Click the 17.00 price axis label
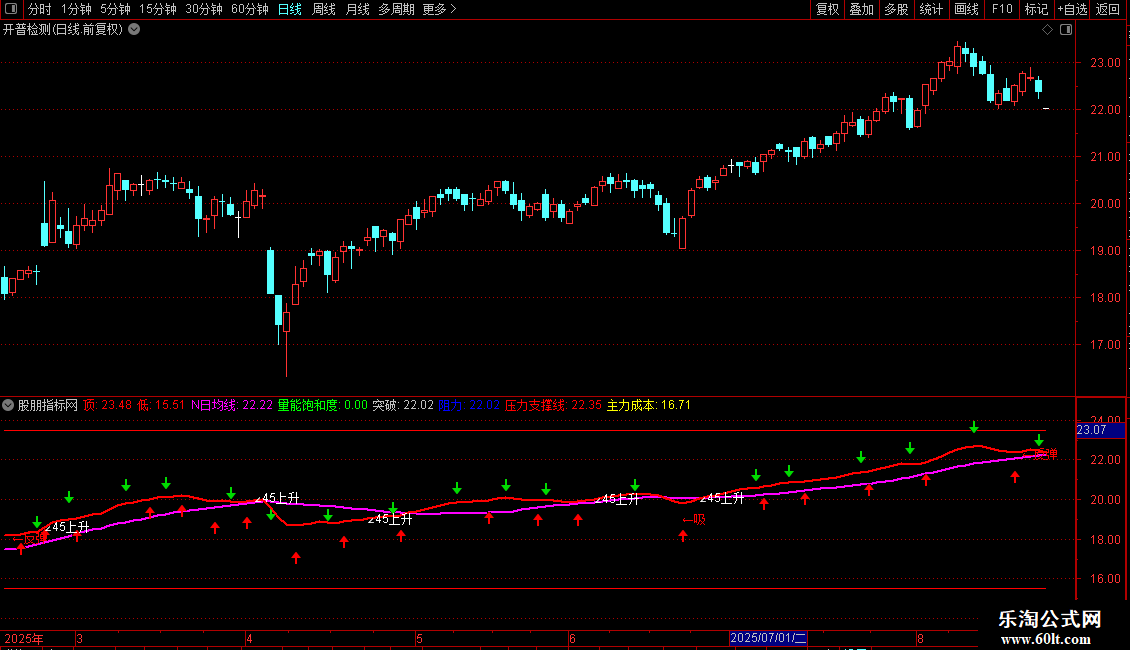1130x650 pixels. [1105, 344]
